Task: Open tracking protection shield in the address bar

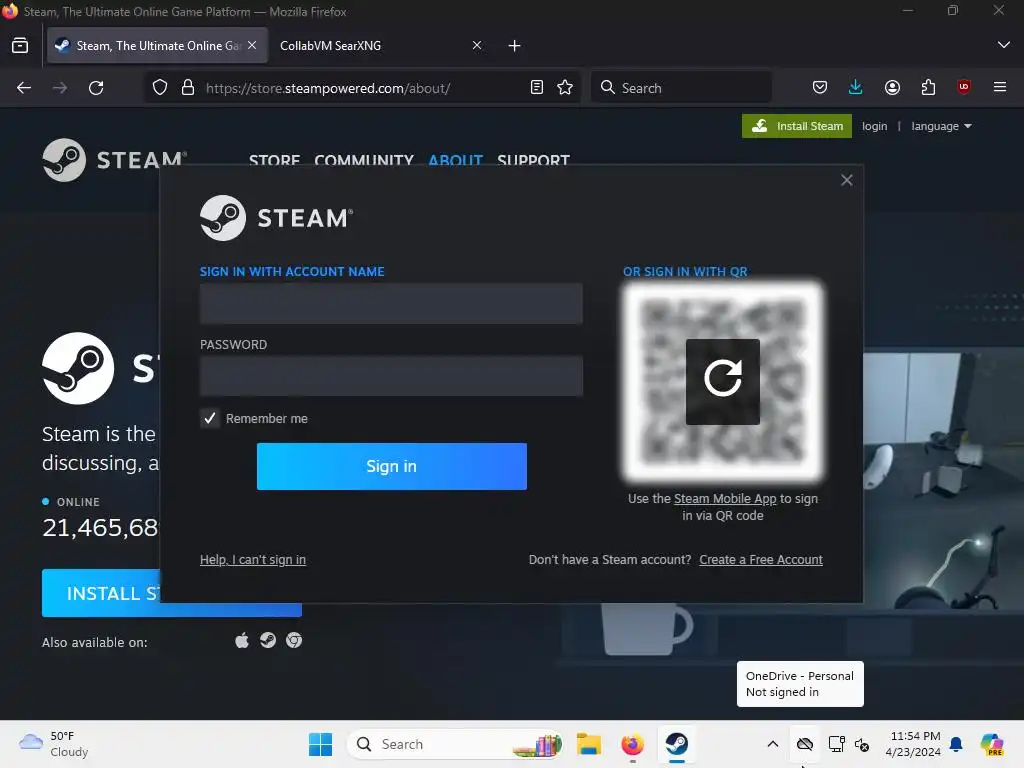Action: click(160, 88)
